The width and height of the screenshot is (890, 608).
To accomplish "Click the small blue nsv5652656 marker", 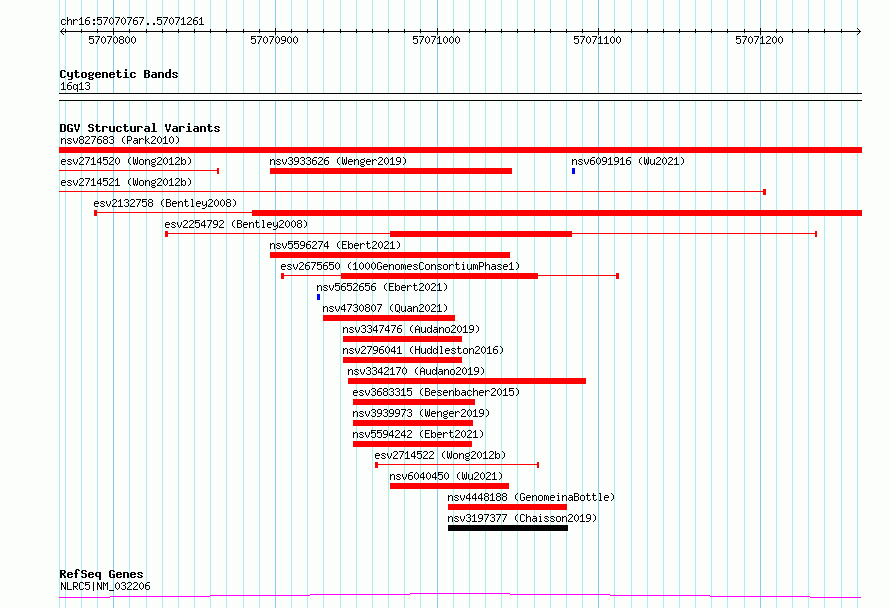I will [x=318, y=297].
